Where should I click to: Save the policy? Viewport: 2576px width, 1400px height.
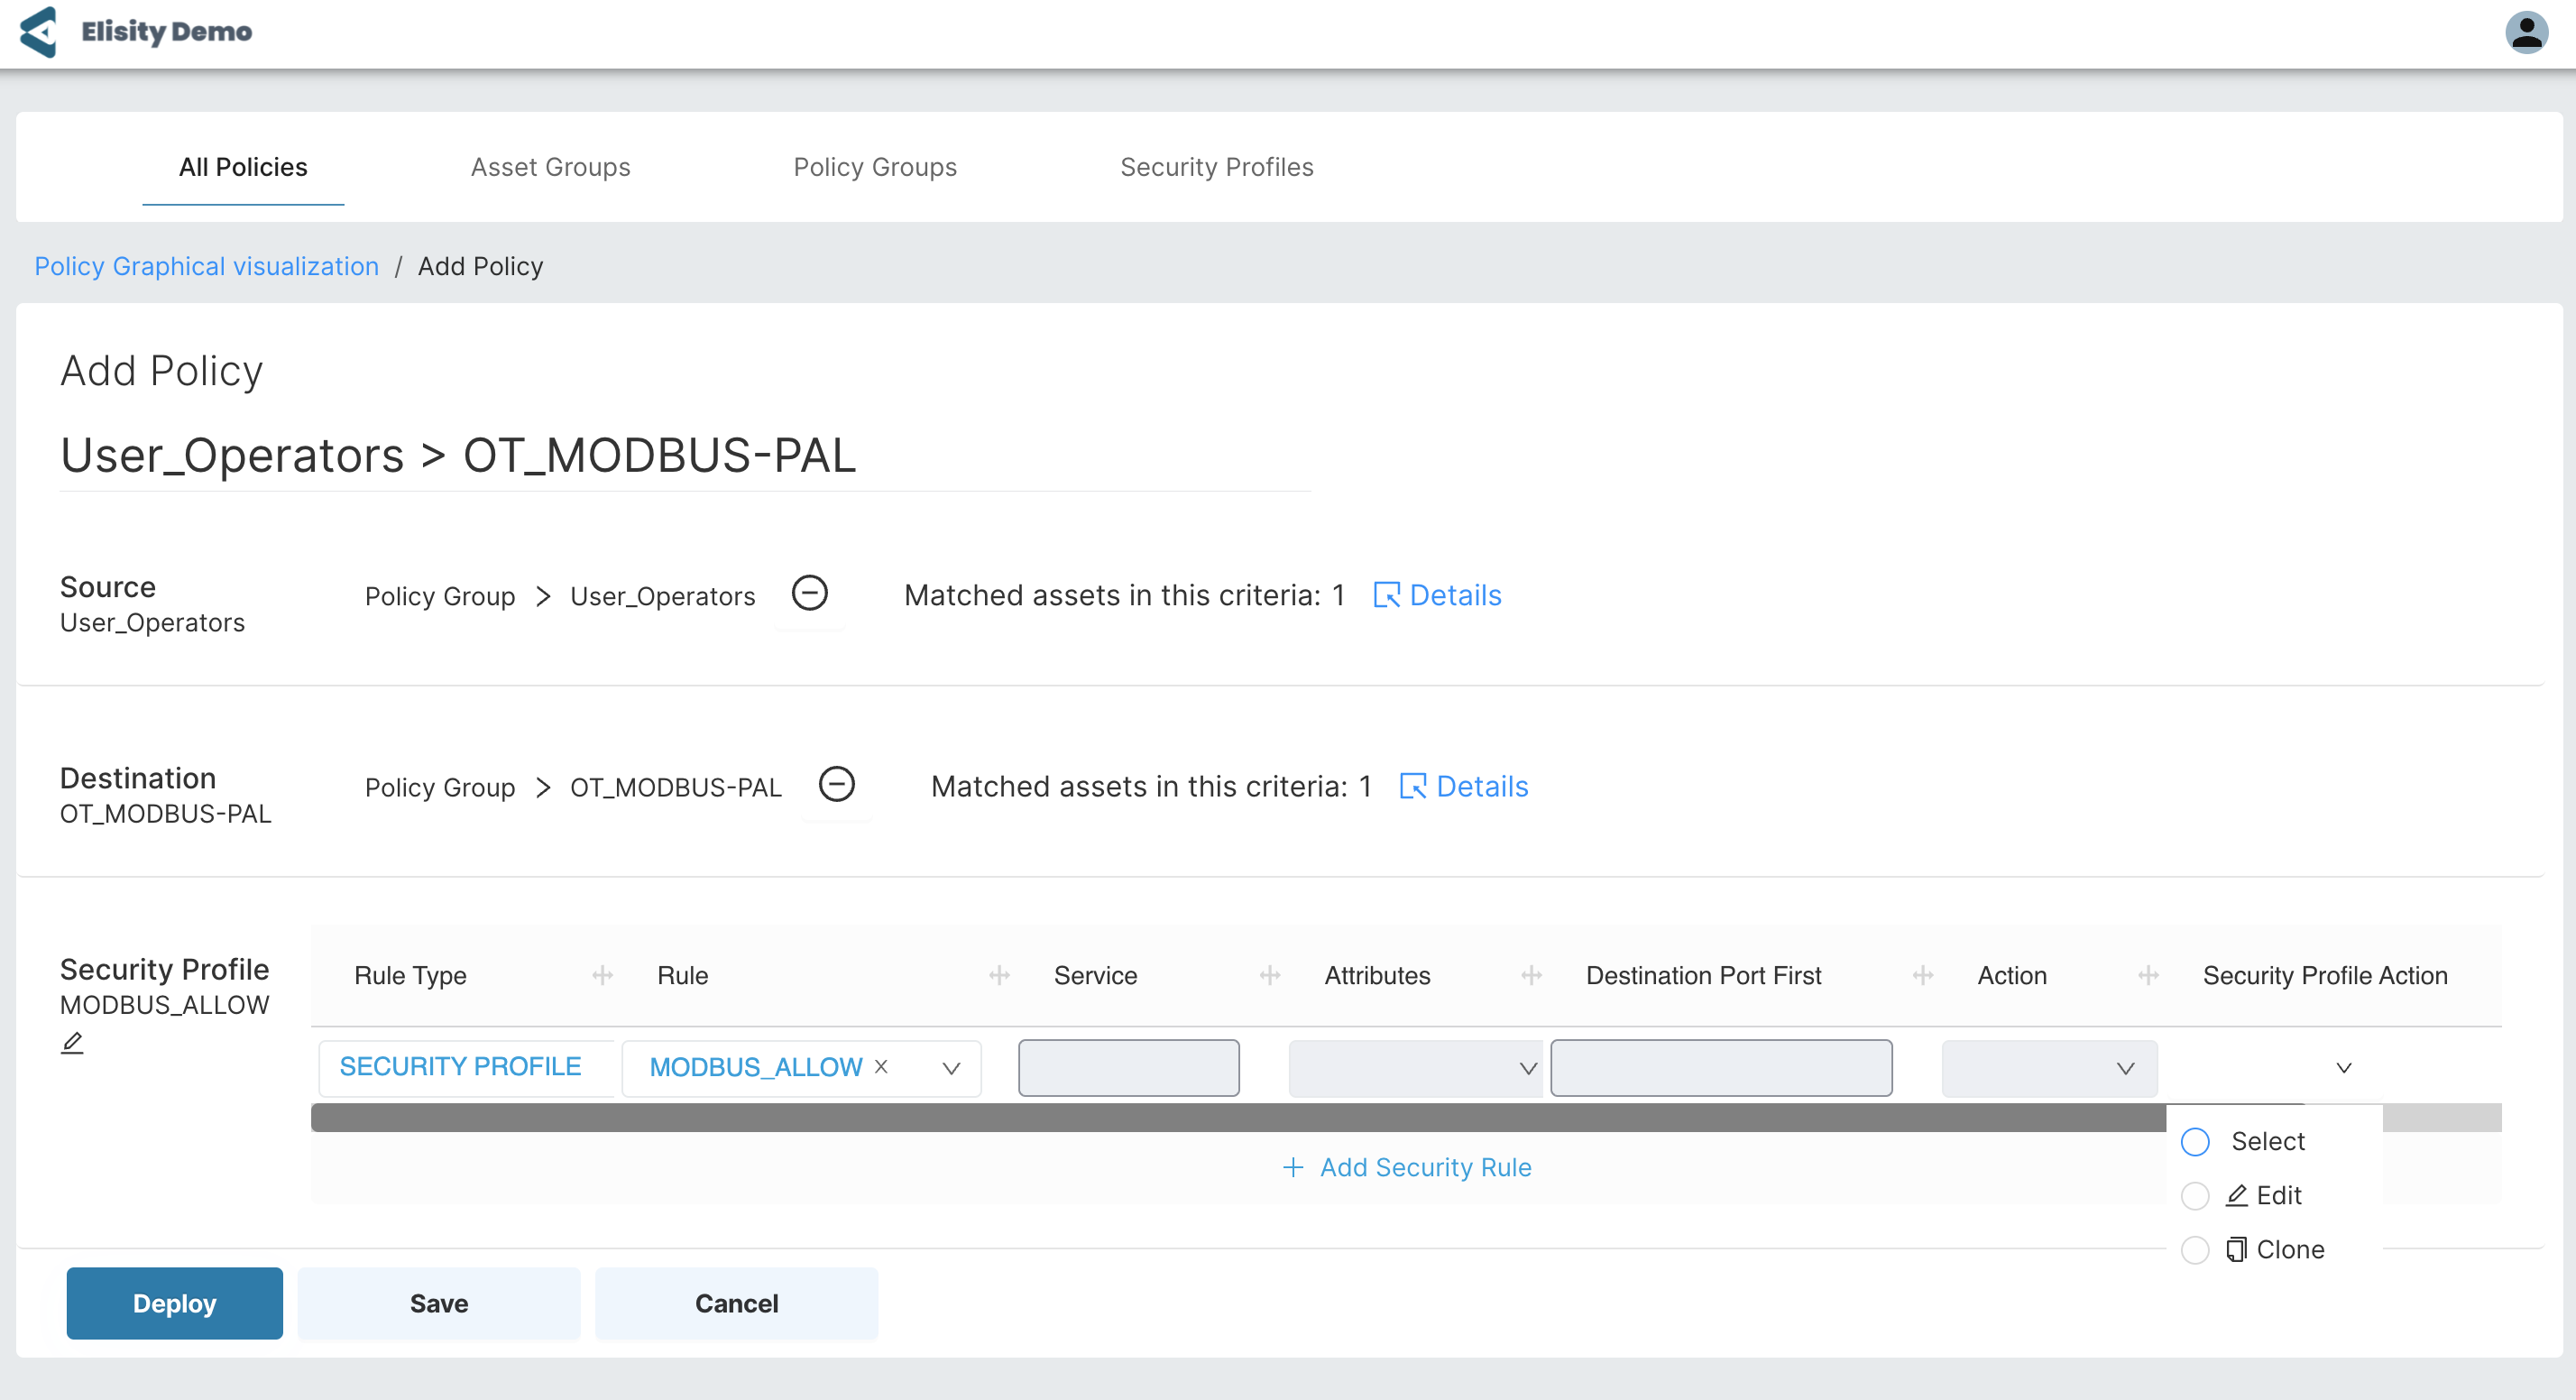click(x=438, y=1303)
